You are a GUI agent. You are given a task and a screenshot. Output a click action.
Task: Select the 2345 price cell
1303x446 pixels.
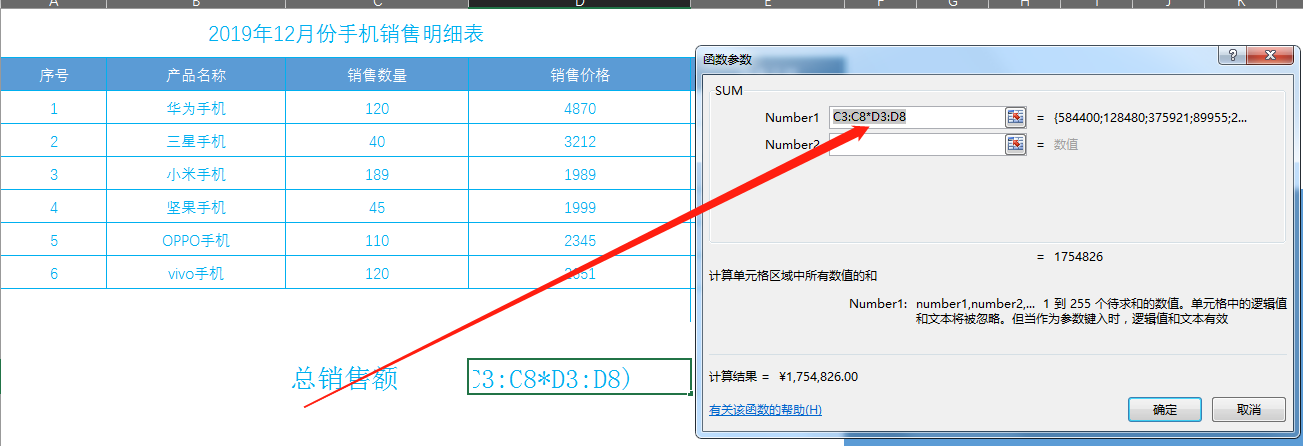pos(580,240)
